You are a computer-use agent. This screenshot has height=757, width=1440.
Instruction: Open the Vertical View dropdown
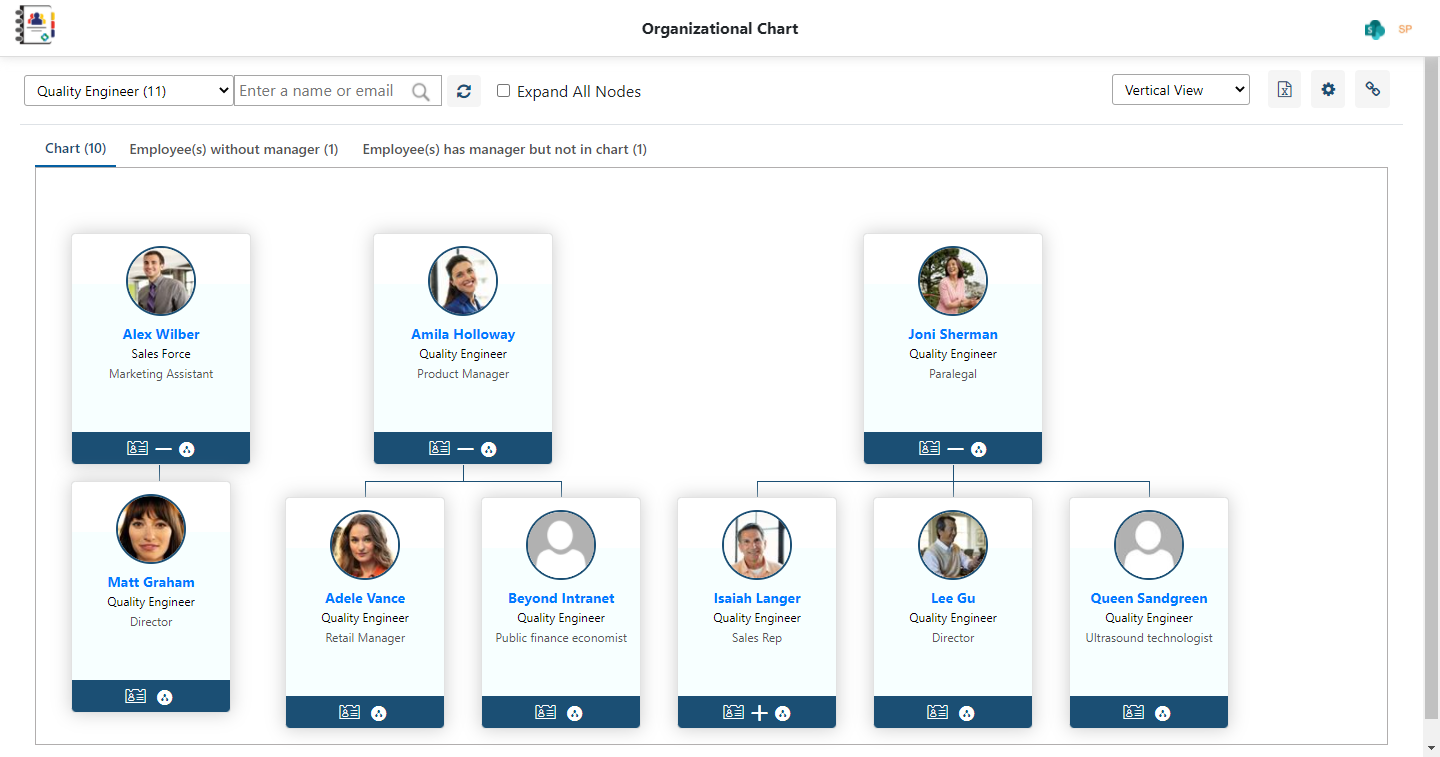click(x=1181, y=89)
